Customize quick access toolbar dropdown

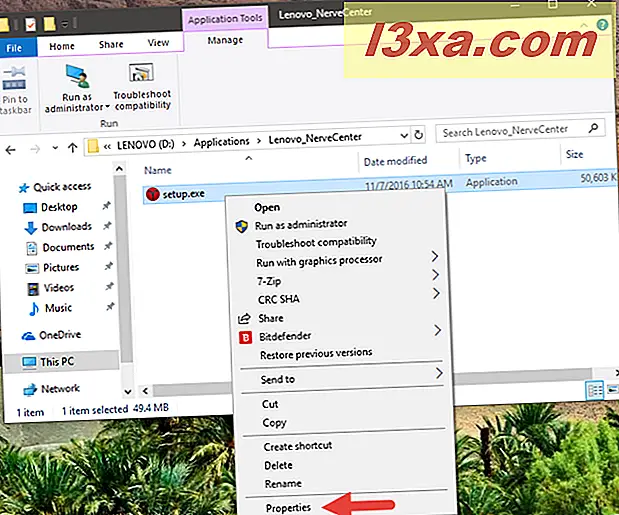coord(64,24)
